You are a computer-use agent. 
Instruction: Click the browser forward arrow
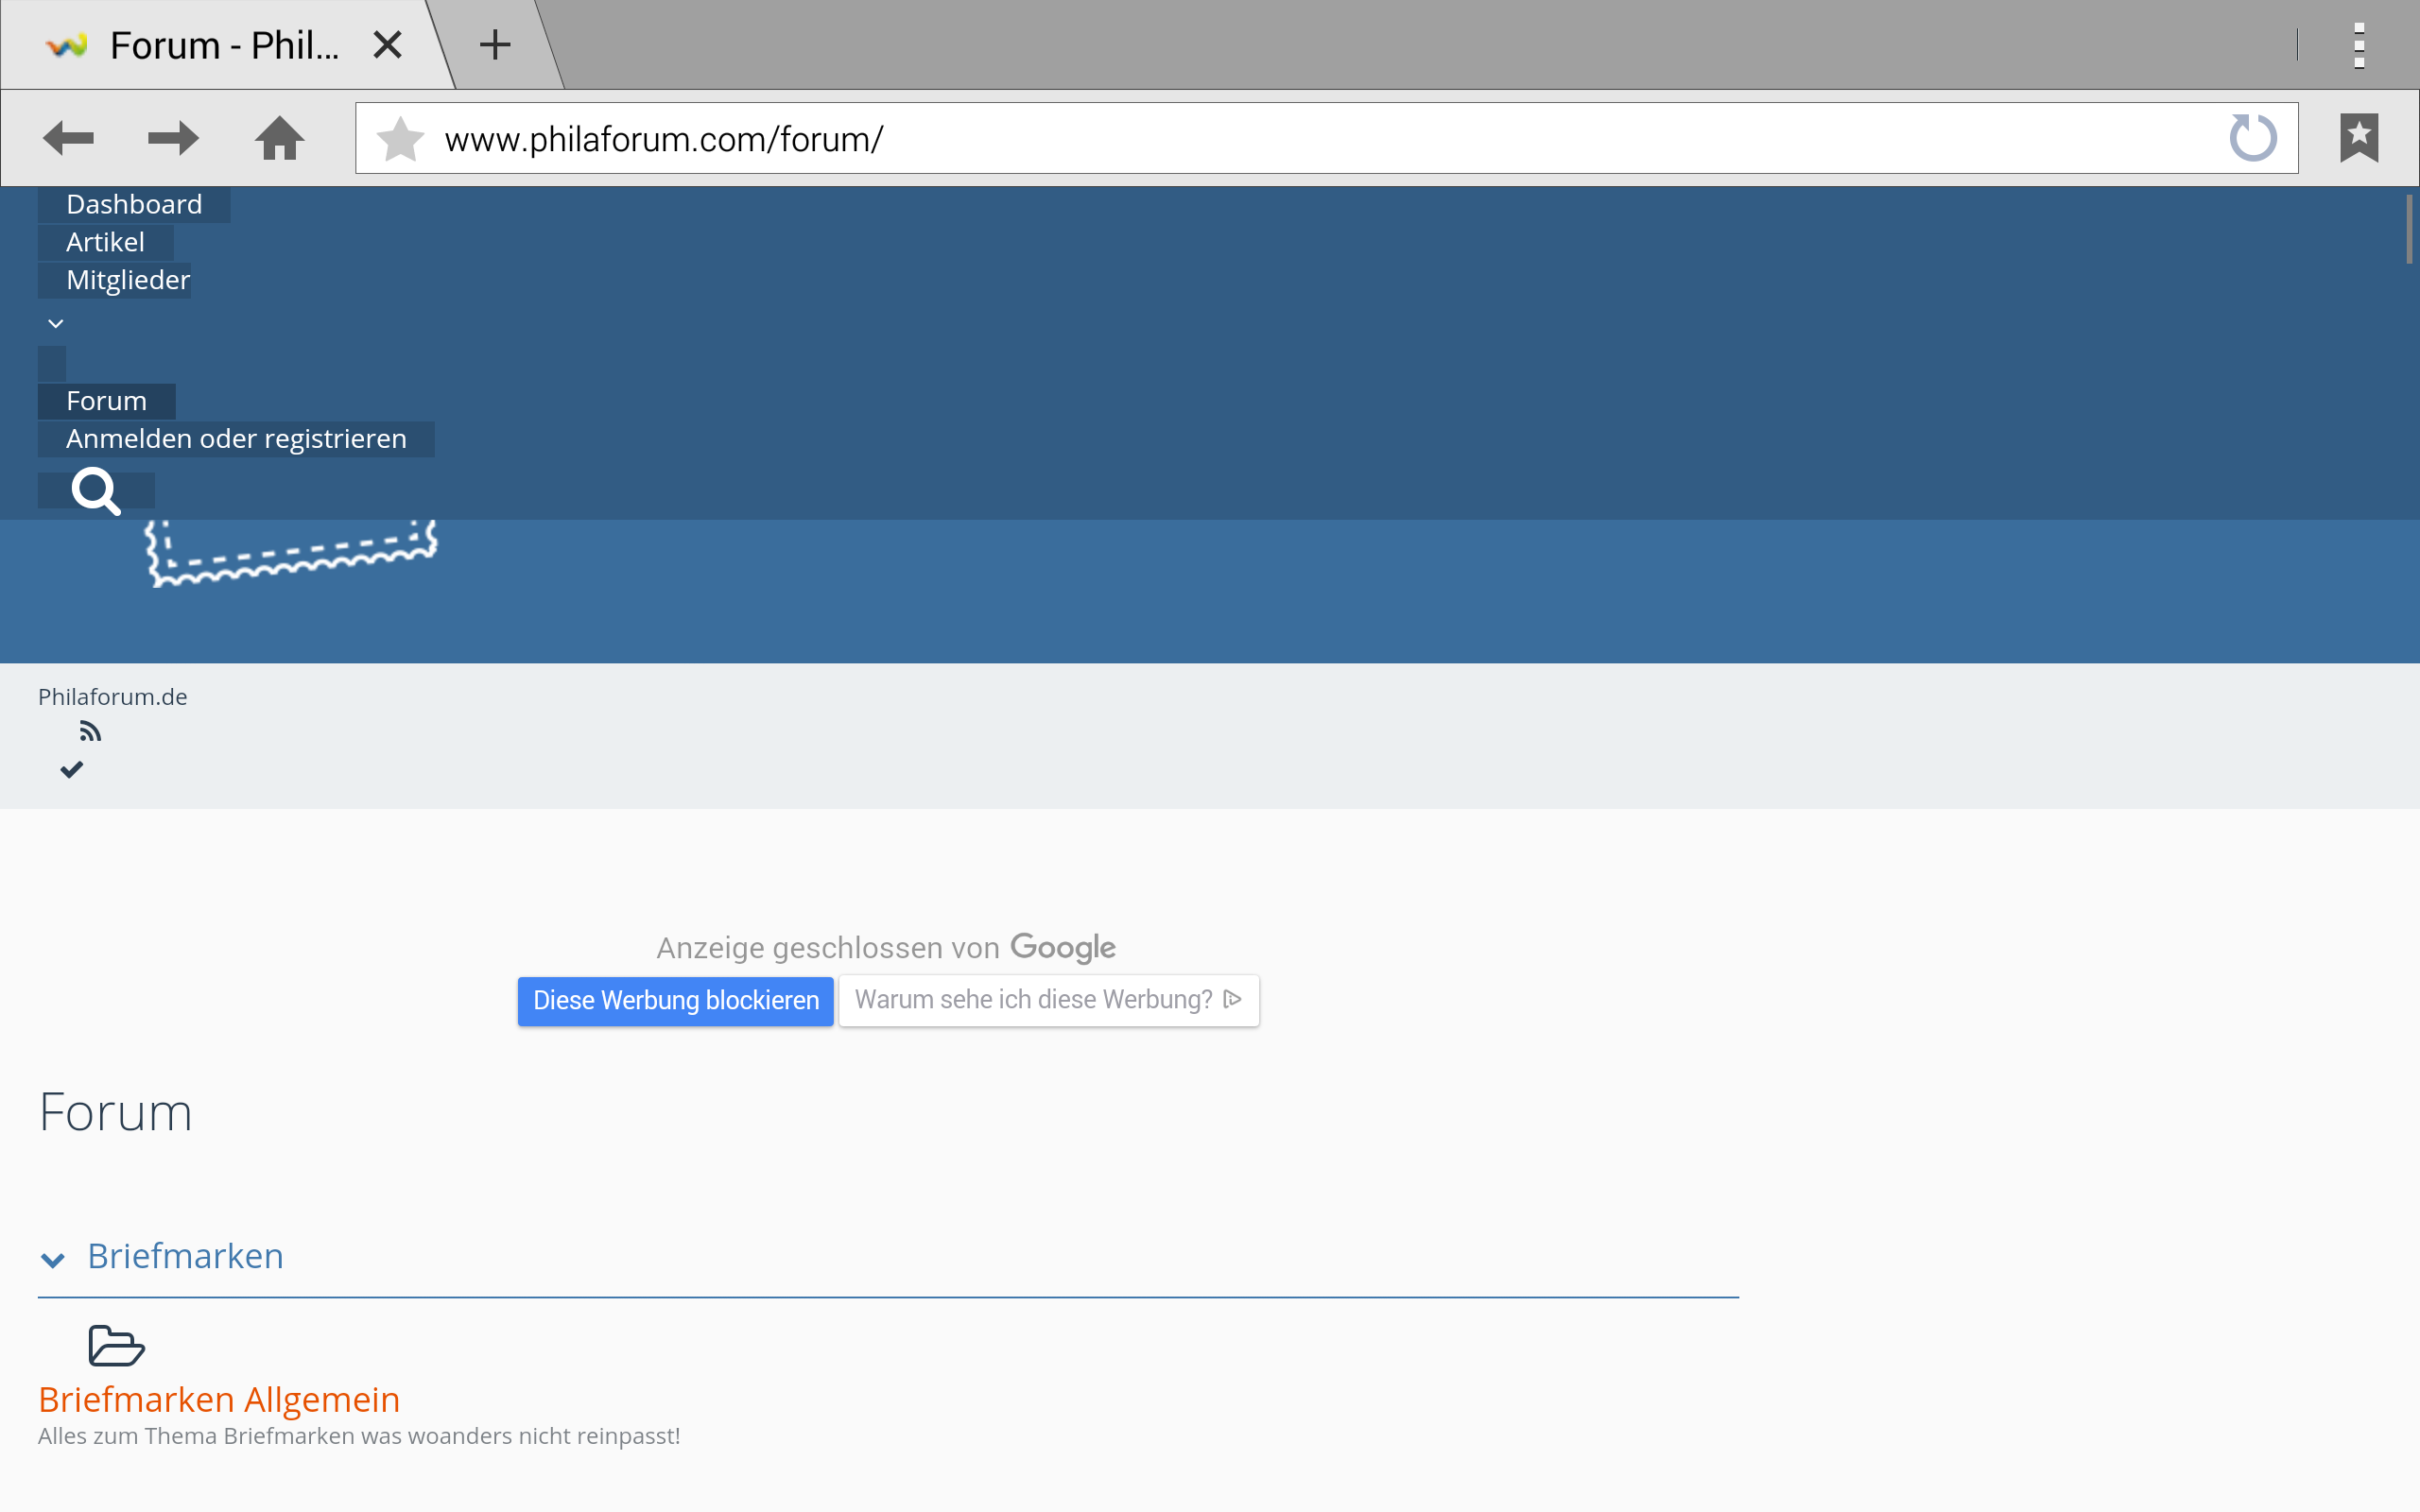[173, 138]
